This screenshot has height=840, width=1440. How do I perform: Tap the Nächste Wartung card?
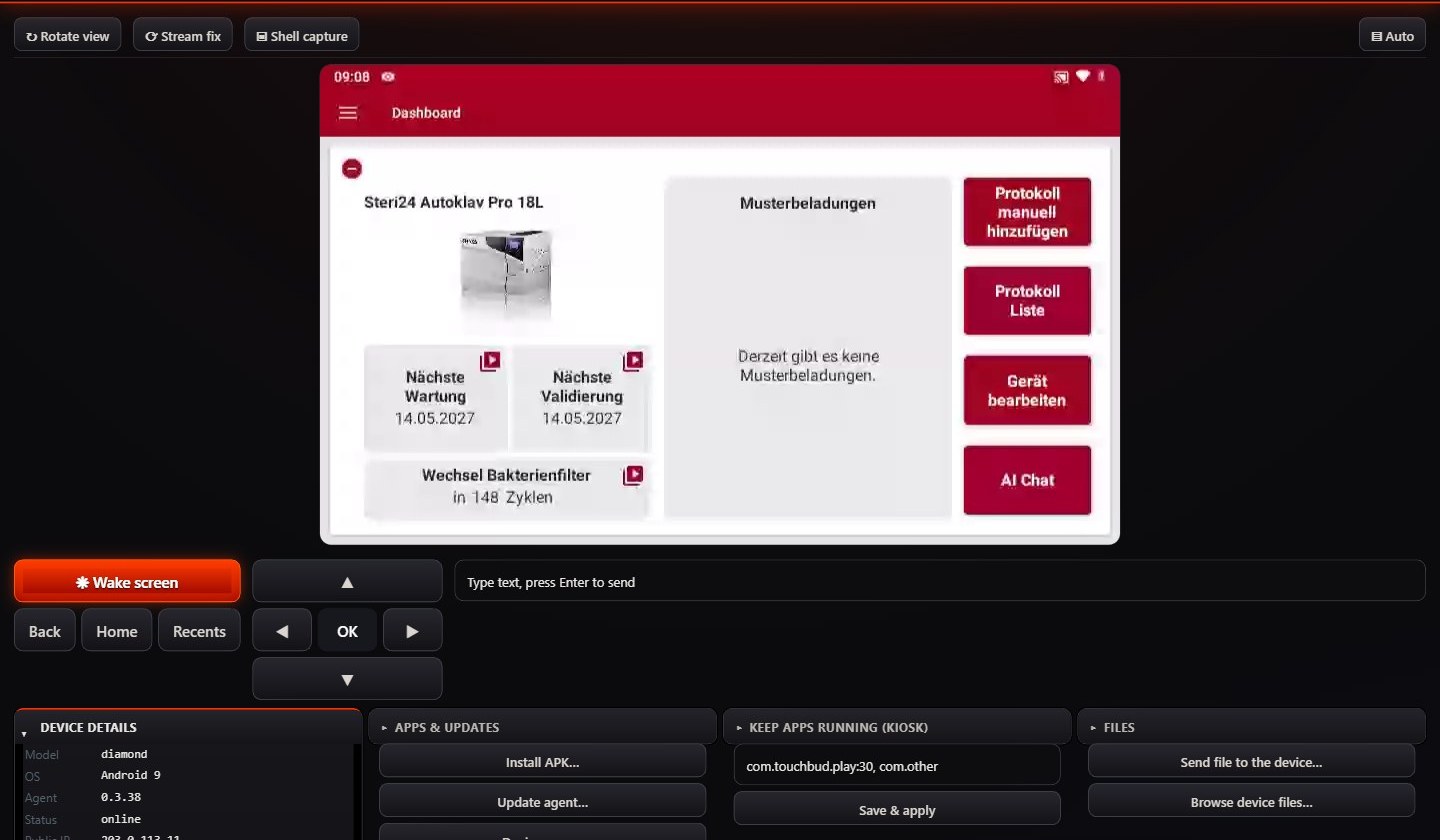click(435, 398)
